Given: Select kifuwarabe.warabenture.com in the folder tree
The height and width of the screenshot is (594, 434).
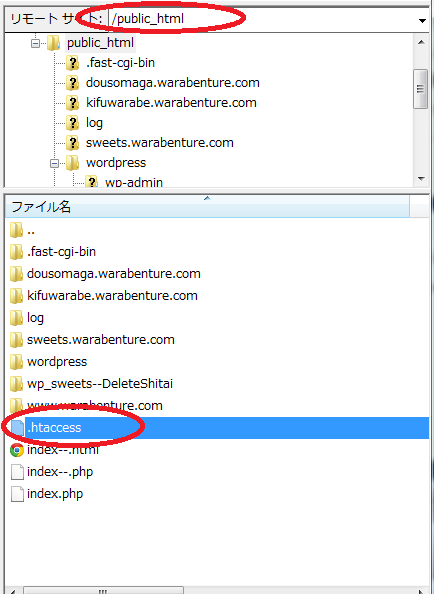Looking at the screenshot, I should click(x=171, y=103).
